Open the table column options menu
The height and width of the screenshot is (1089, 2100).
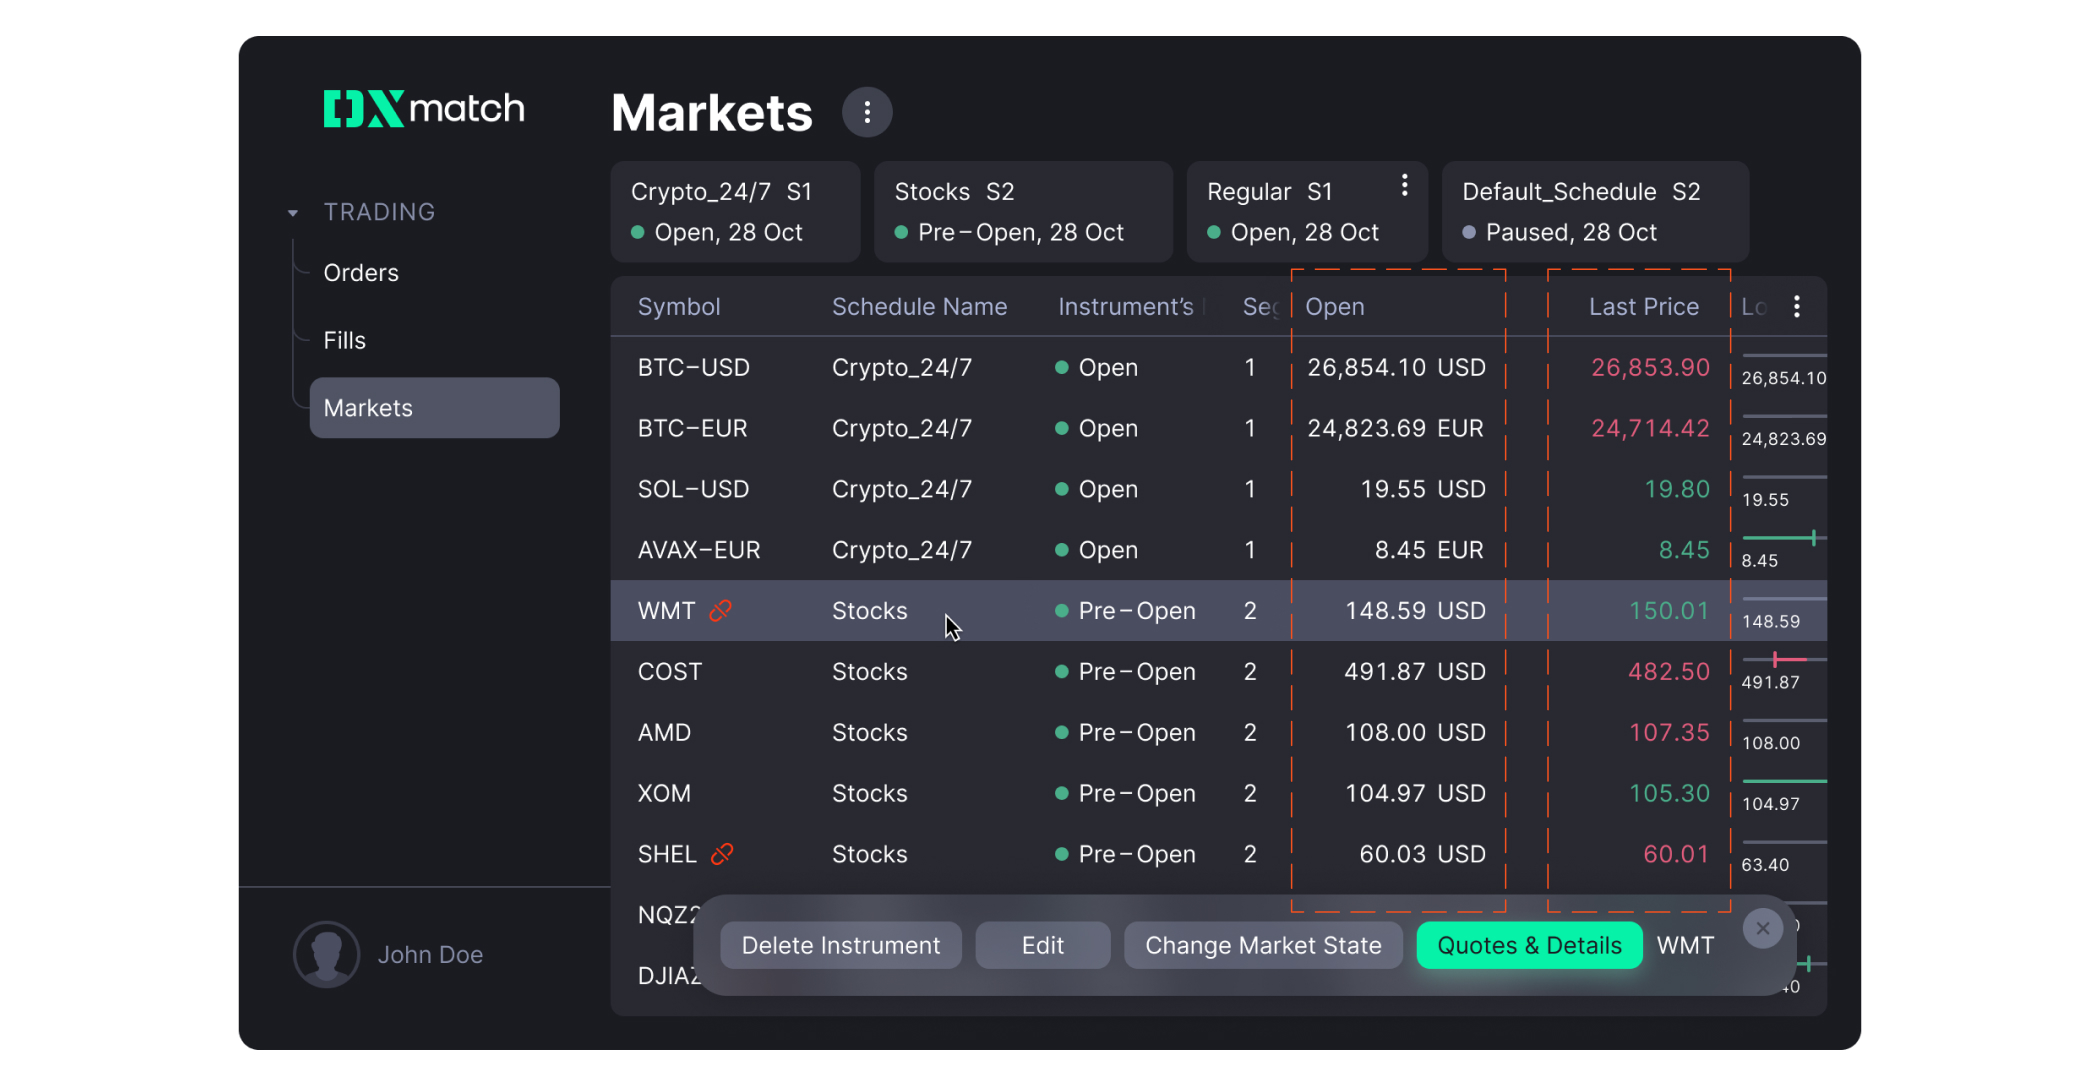[1797, 306]
